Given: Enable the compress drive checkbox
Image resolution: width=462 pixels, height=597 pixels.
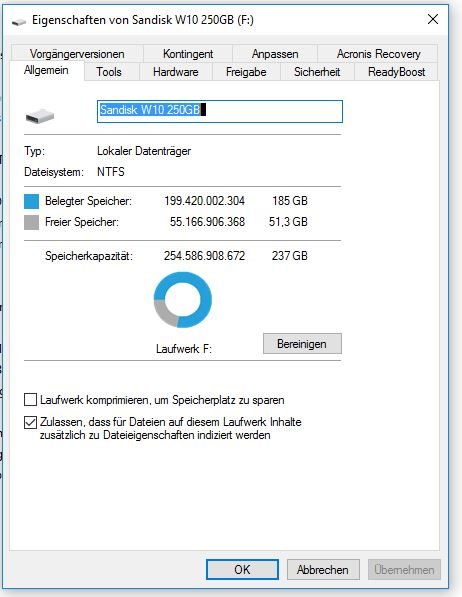Looking at the screenshot, I should pos(30,400).
